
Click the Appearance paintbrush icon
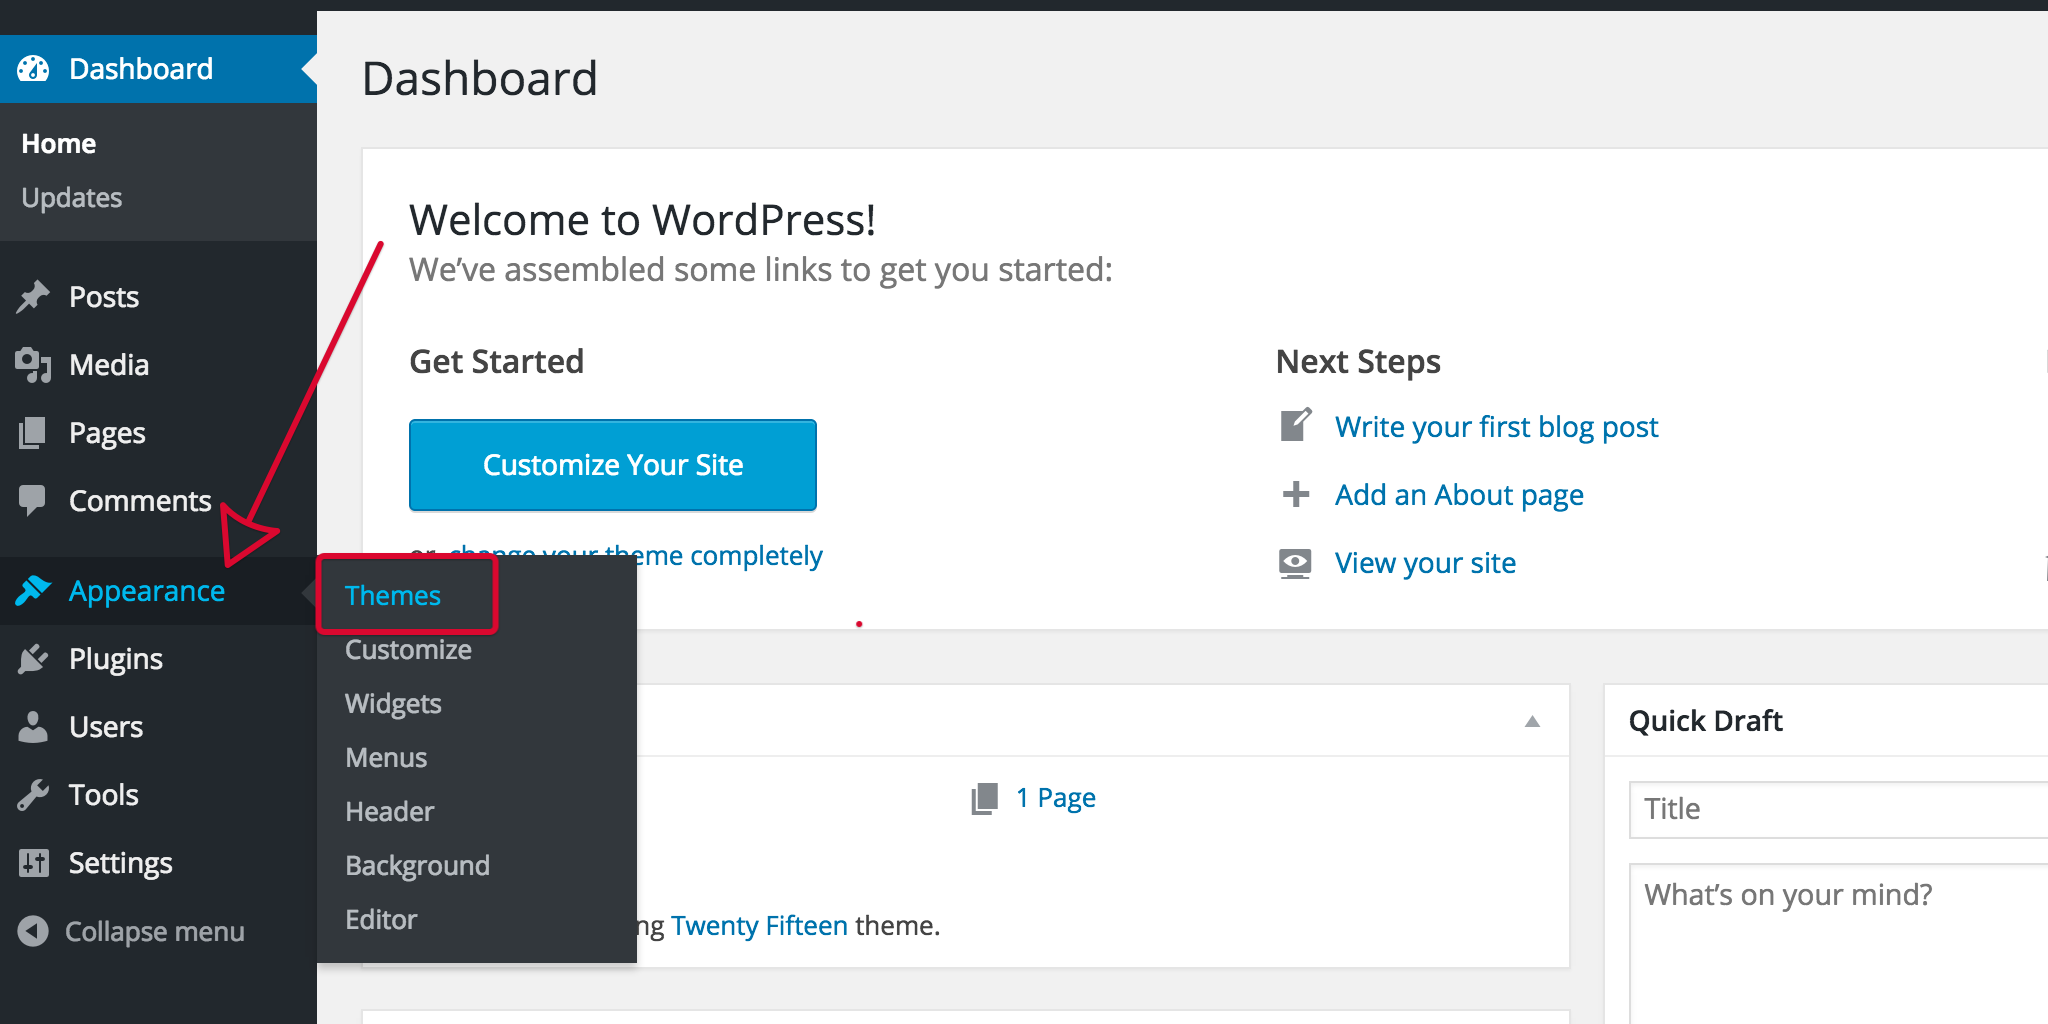click(33, 590)
